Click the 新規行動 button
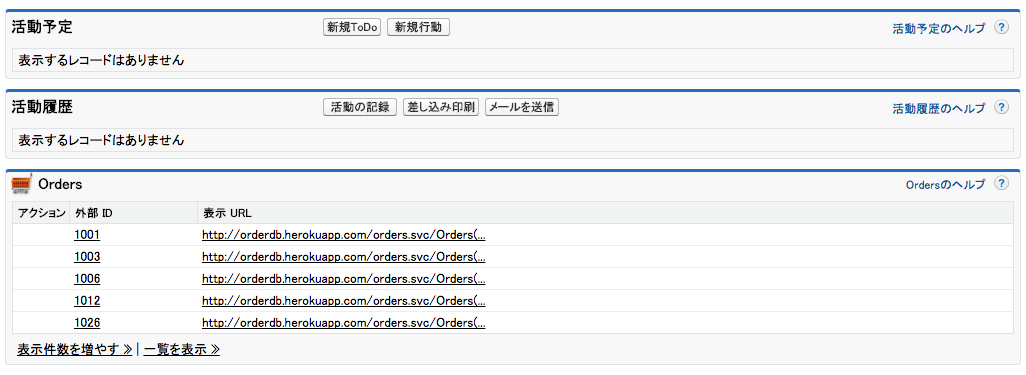Image resolution: width=1026 pixels, height=375 pixels. 419,27
